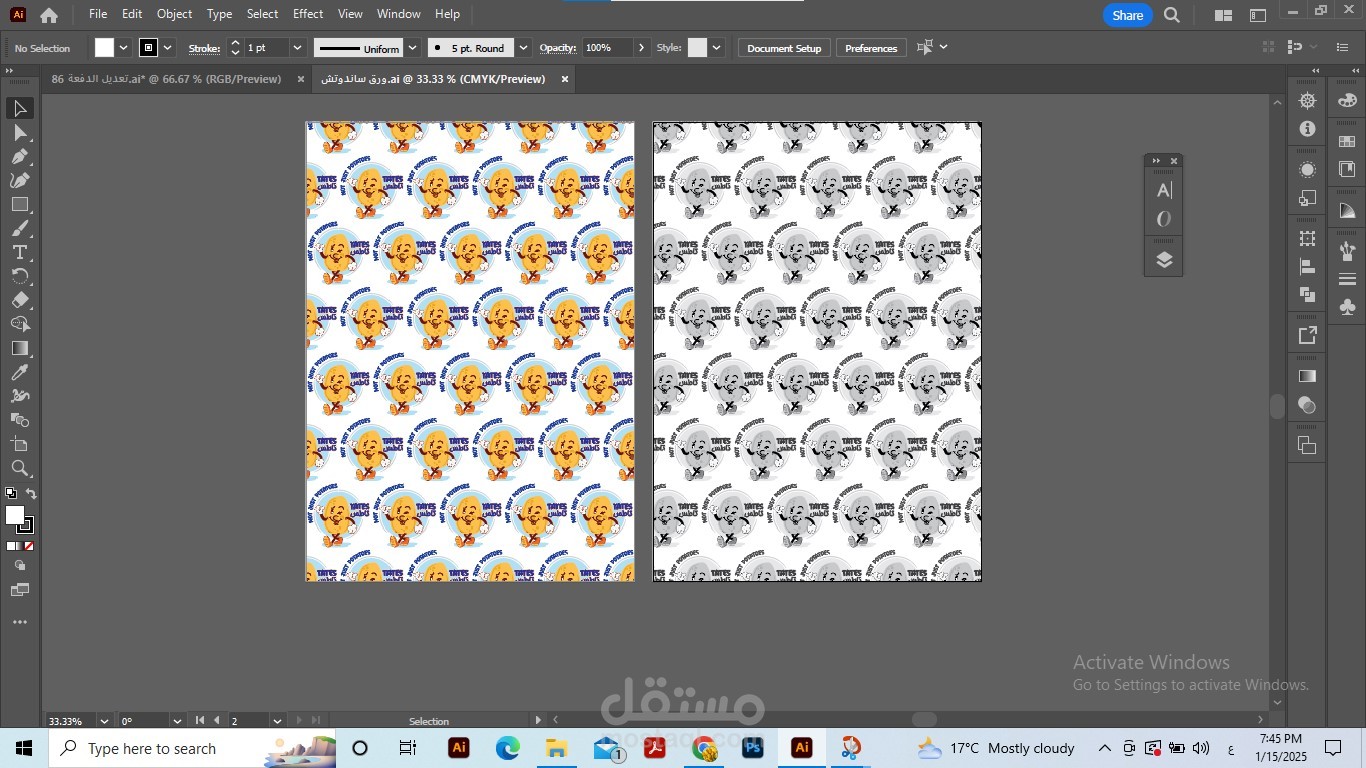1366x768 pixels.
Task: Switch to the RGB/Preview document tab at 66.67%
Action: pos(166,79)
